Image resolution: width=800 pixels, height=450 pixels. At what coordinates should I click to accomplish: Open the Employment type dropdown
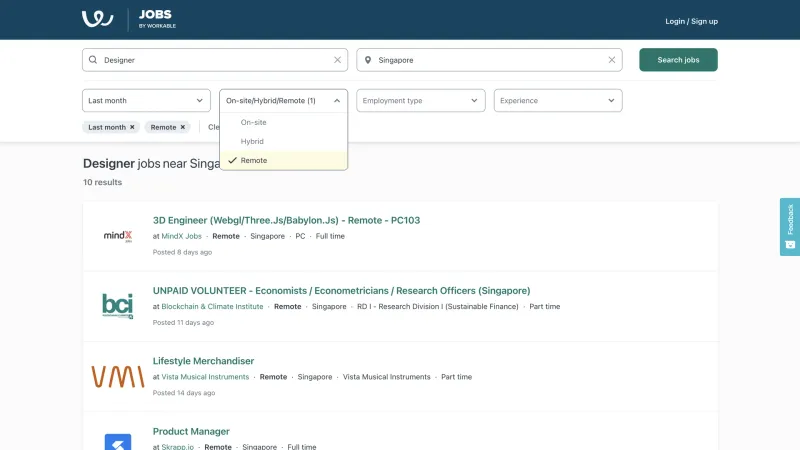pyautogui.click(x=421, y=101)
